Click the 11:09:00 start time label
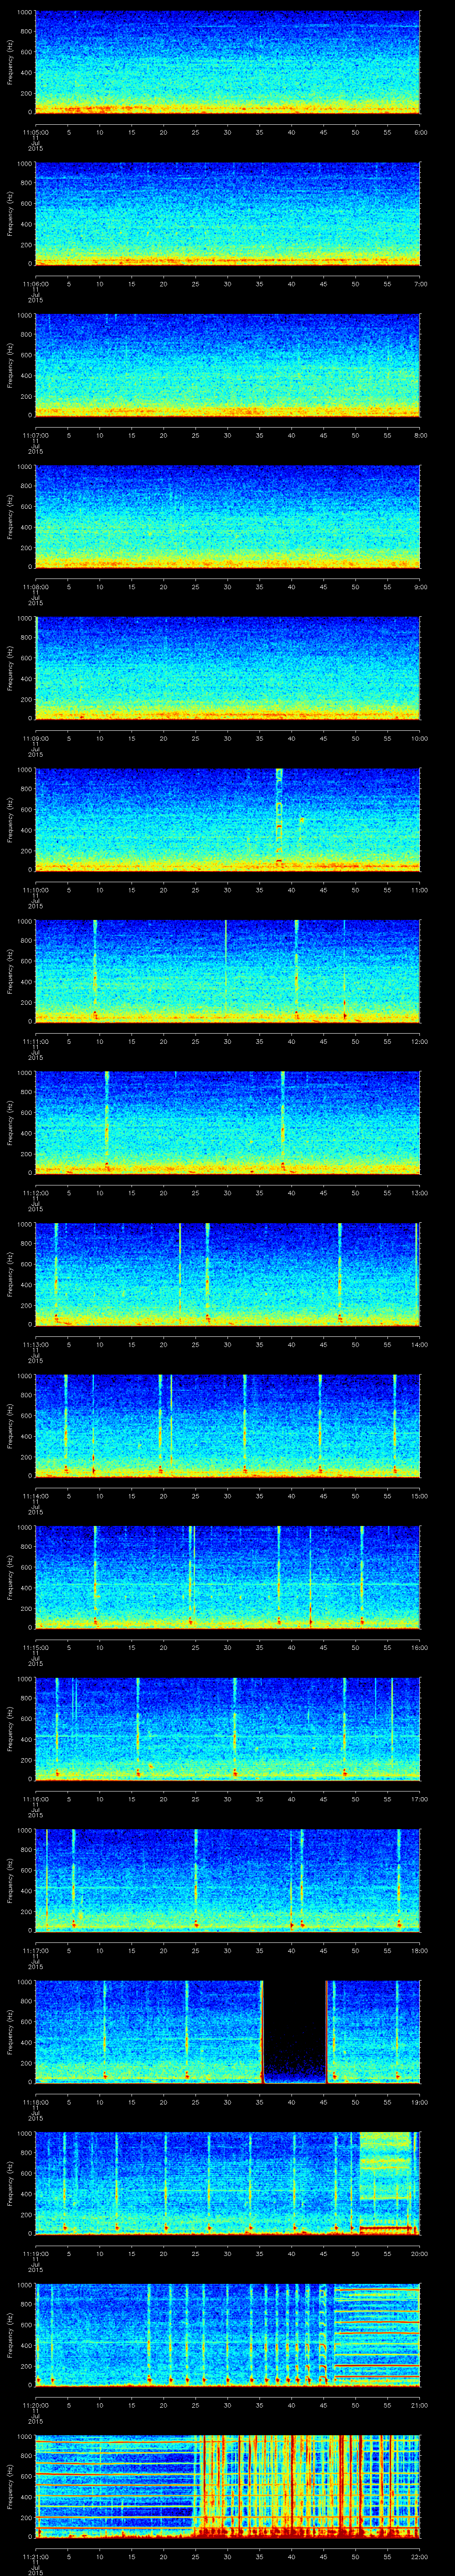Viewport: 455px width, 2576px height. point(35,738)
